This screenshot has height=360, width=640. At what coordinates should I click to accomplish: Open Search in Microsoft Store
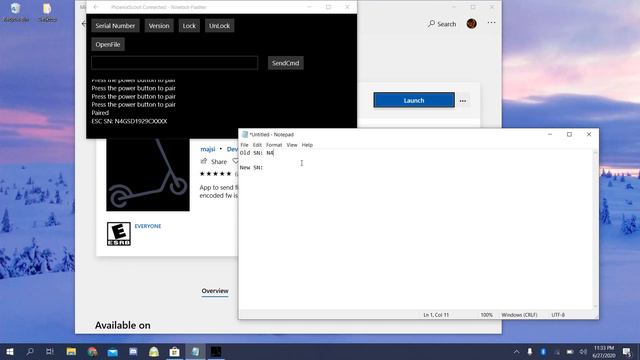442,24
